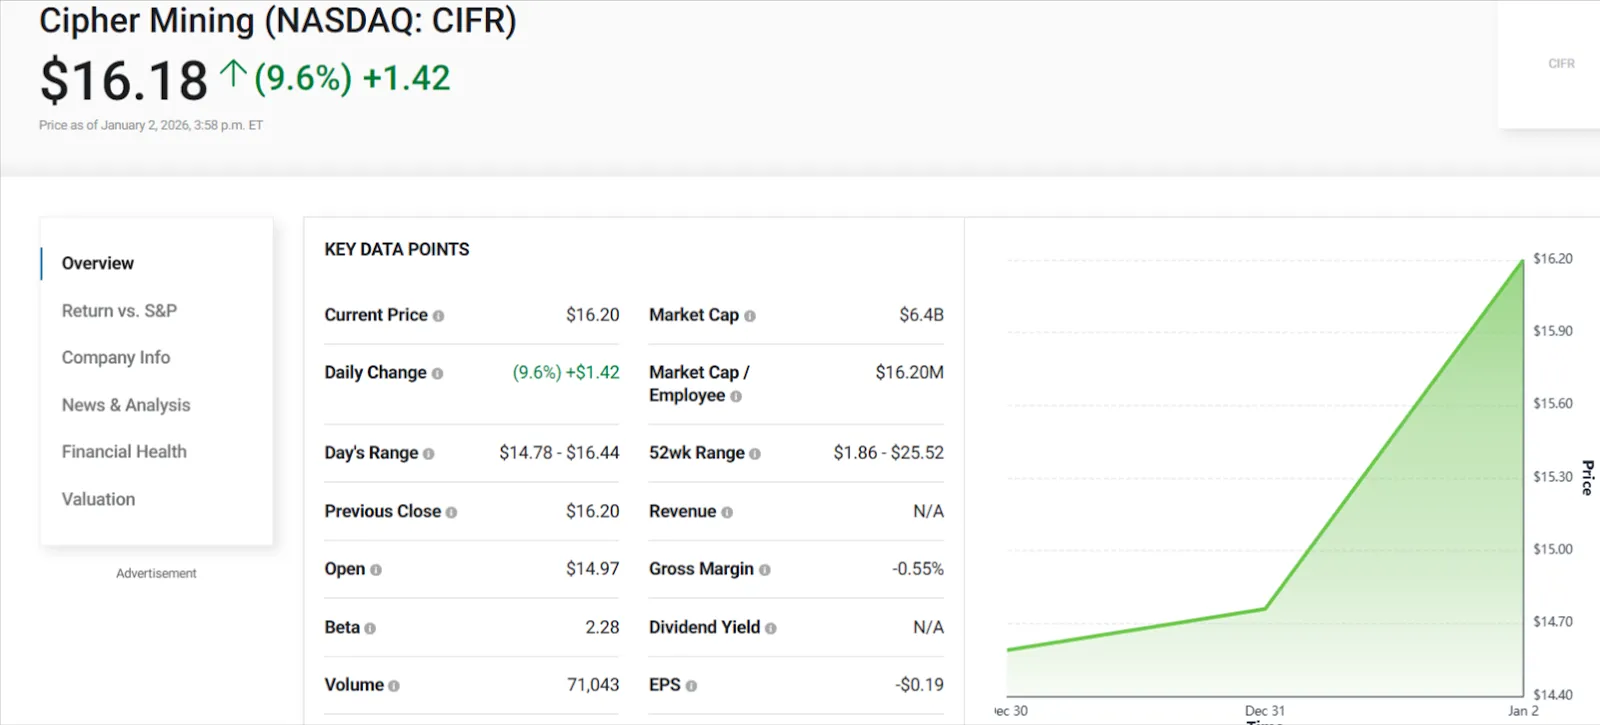Click info icon next to 52wk Range
The height and width of the screenshot is (725, 1600).
(x=755, y=454)
